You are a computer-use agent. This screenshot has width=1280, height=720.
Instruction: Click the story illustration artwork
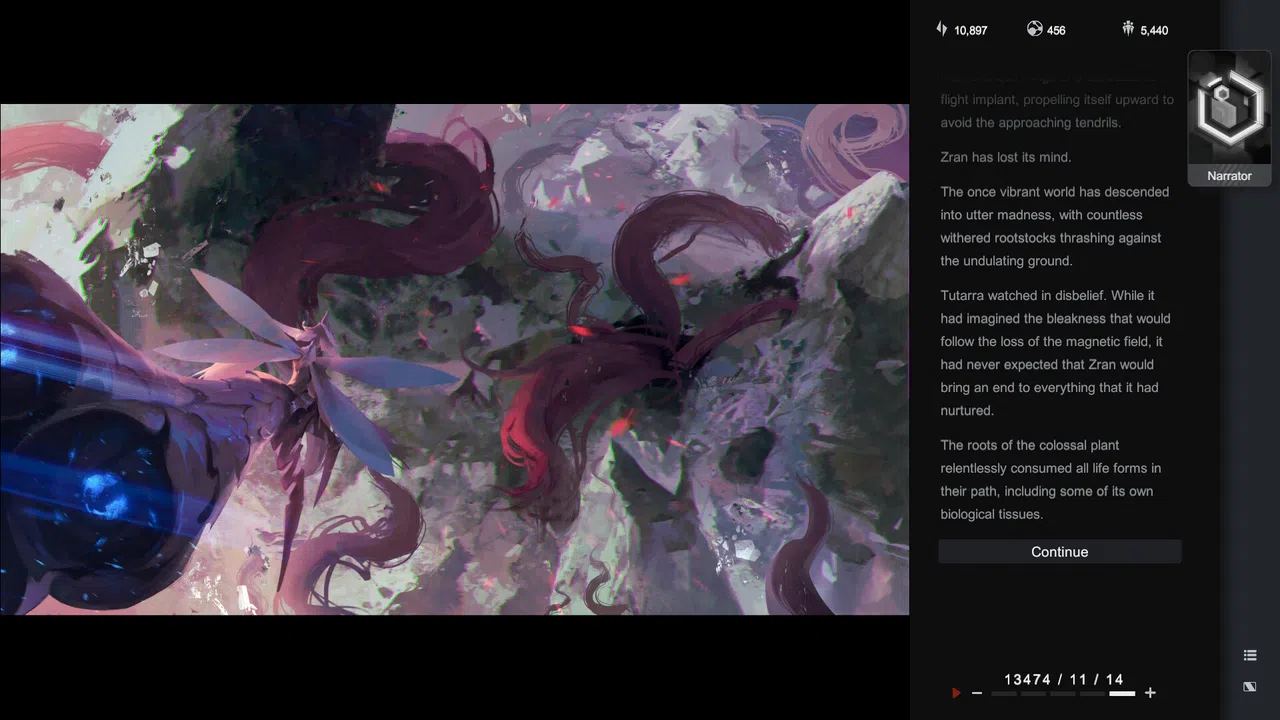coord(454,359)
